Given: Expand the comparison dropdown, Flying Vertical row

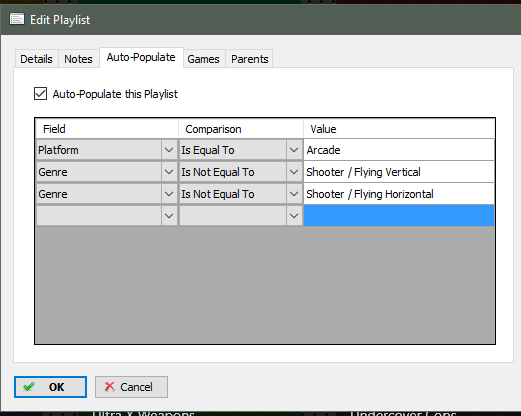Looking at the screenshot, I should (x=294, y=172).
